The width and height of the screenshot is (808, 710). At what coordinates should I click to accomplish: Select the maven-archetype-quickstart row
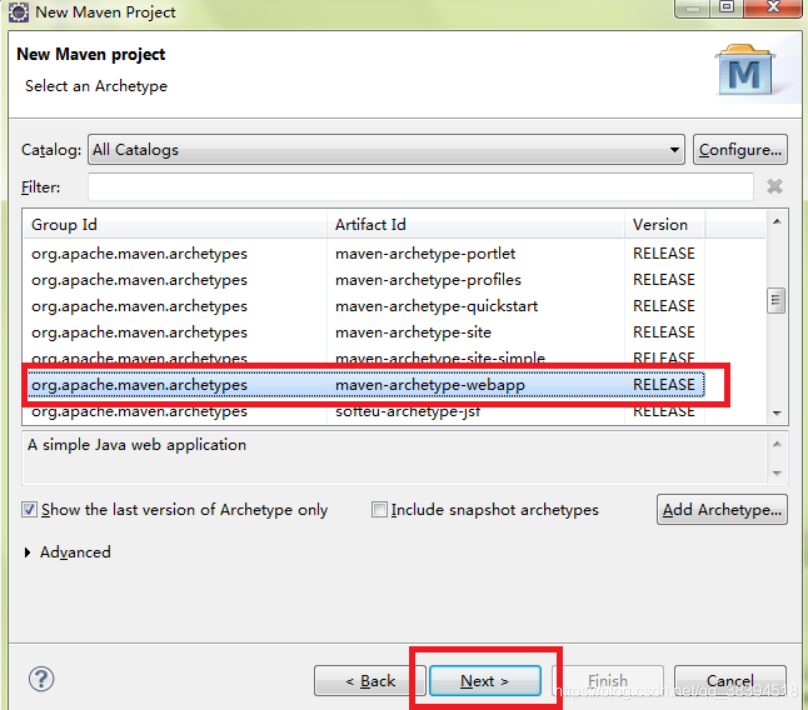coord(364,306)
